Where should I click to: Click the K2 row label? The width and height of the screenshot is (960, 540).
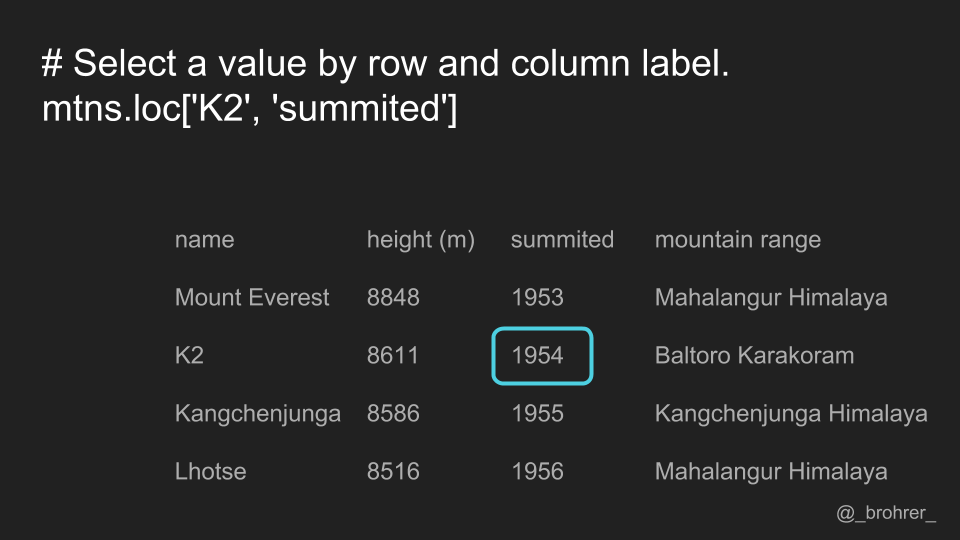[189, 356]
